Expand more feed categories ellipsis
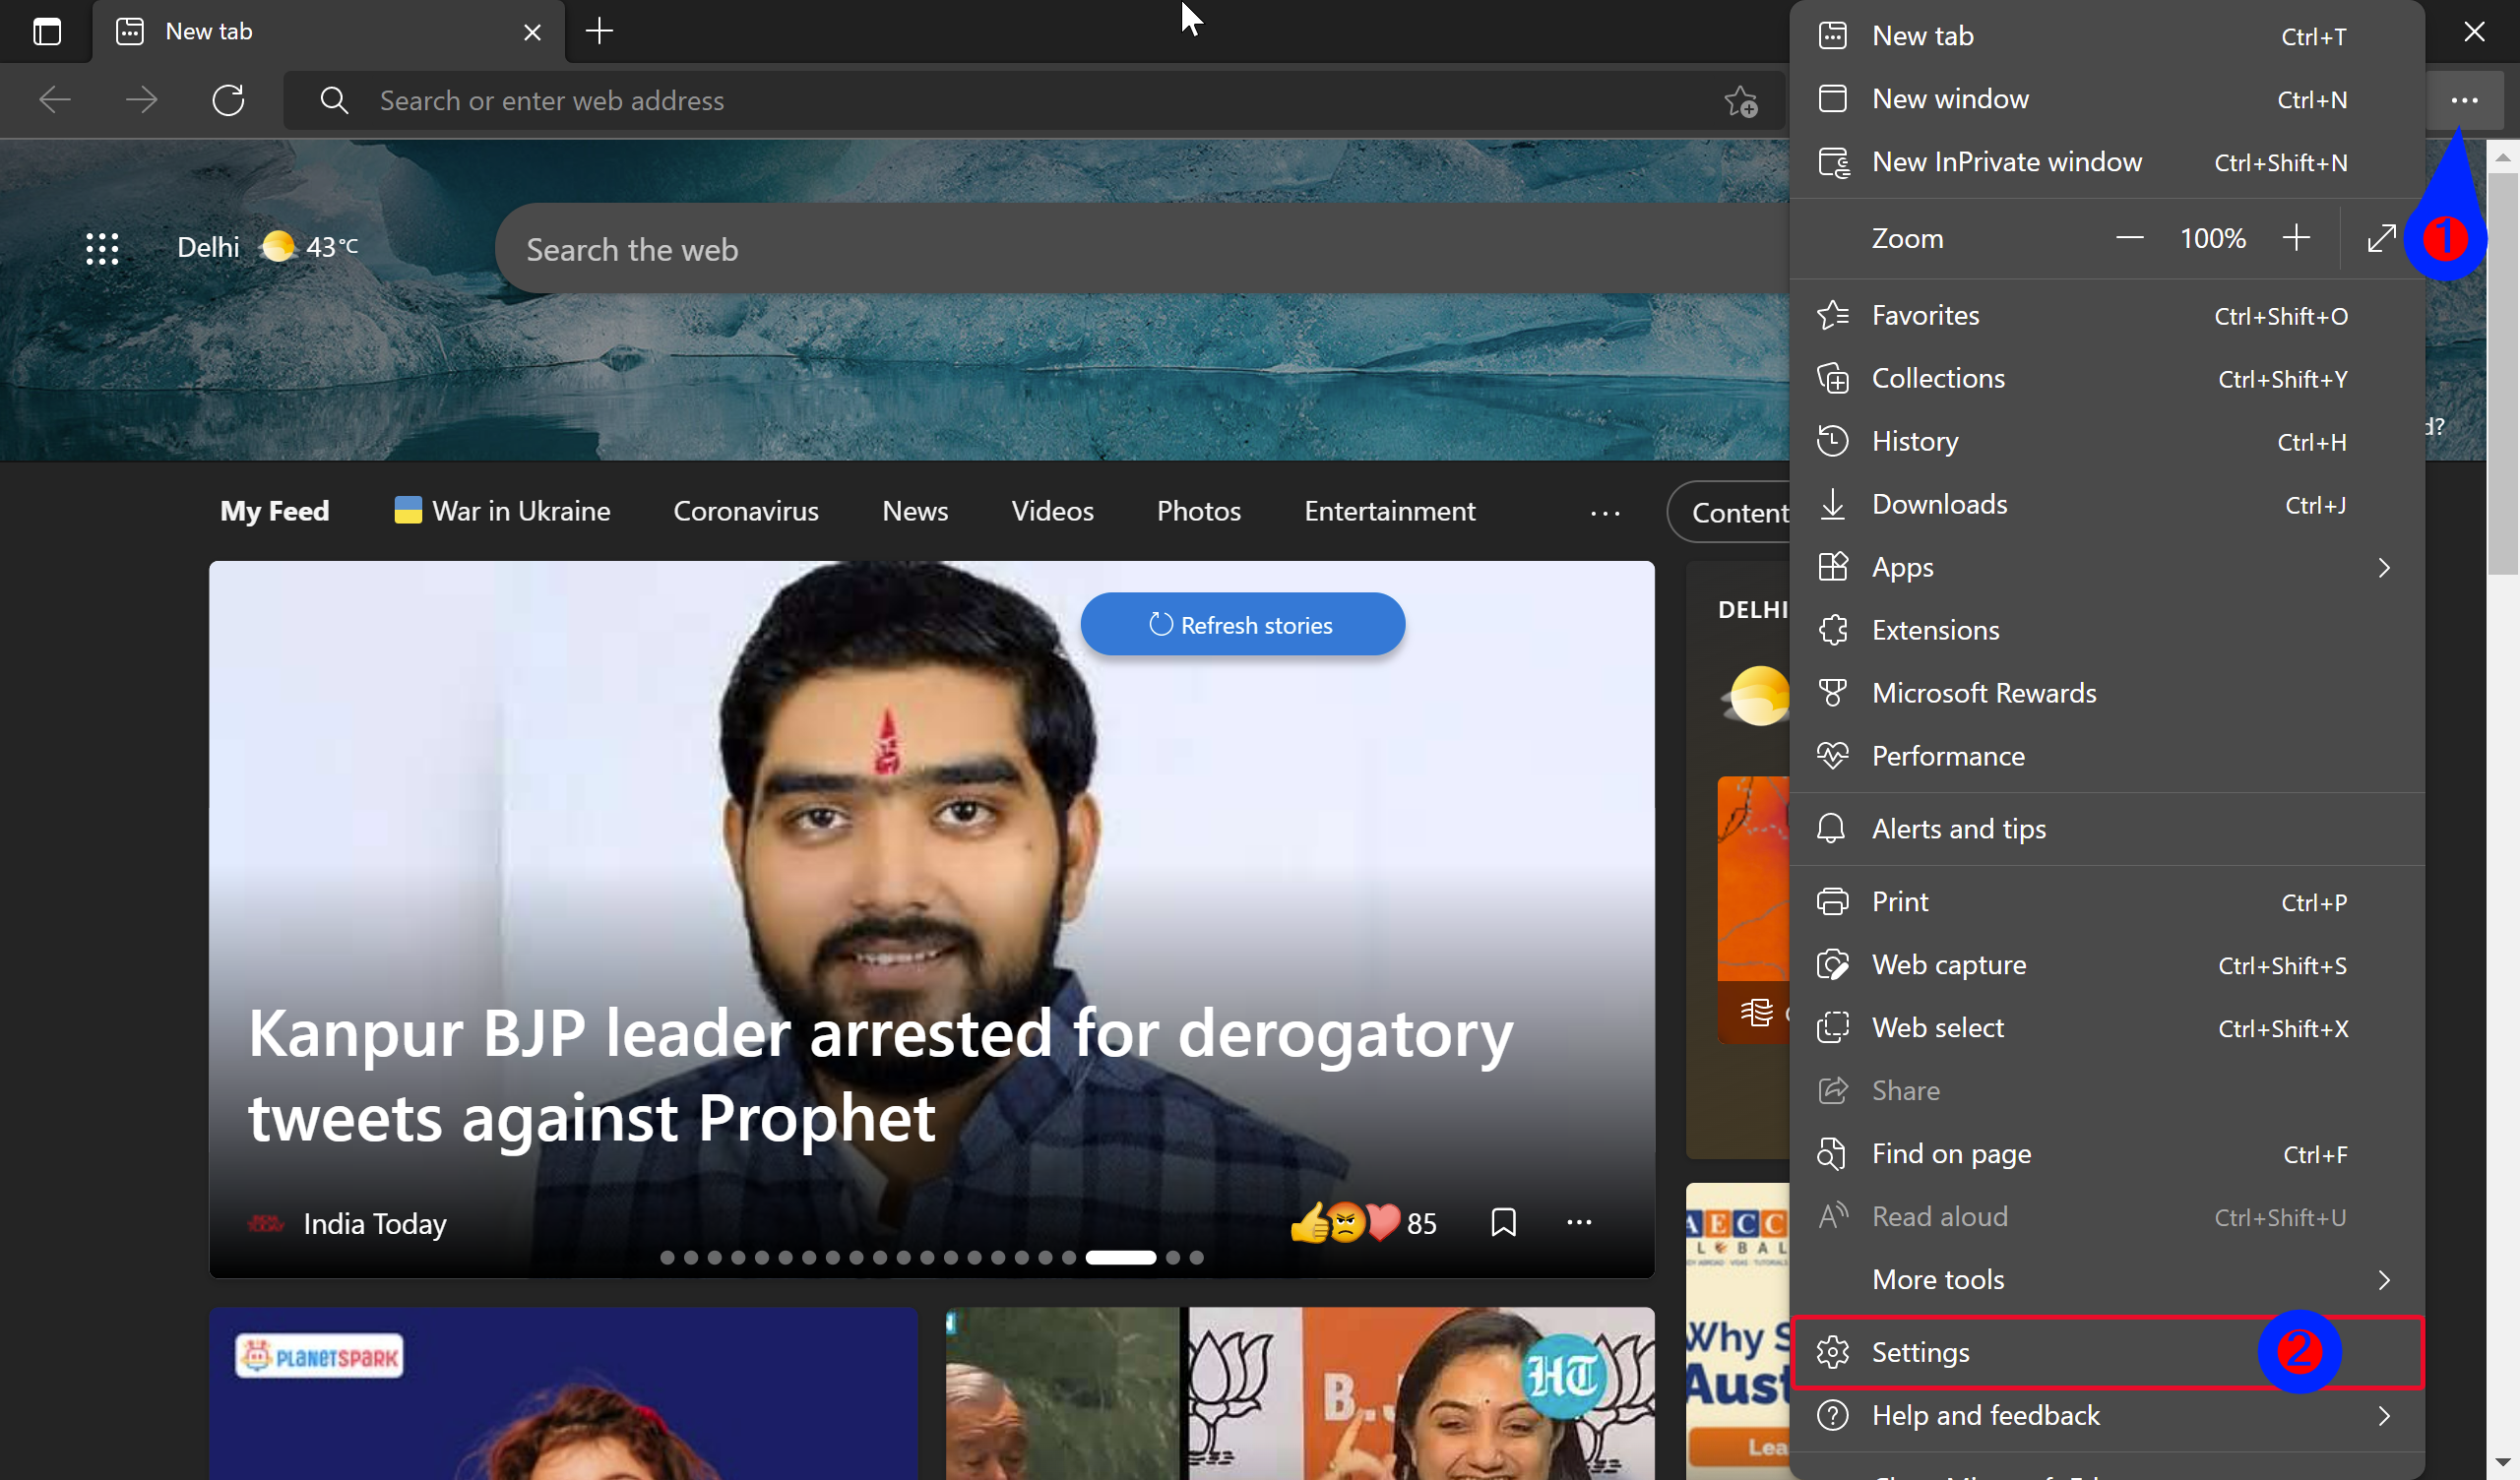This screenshot has width=2520, height=1480. tap(1604, 513)
